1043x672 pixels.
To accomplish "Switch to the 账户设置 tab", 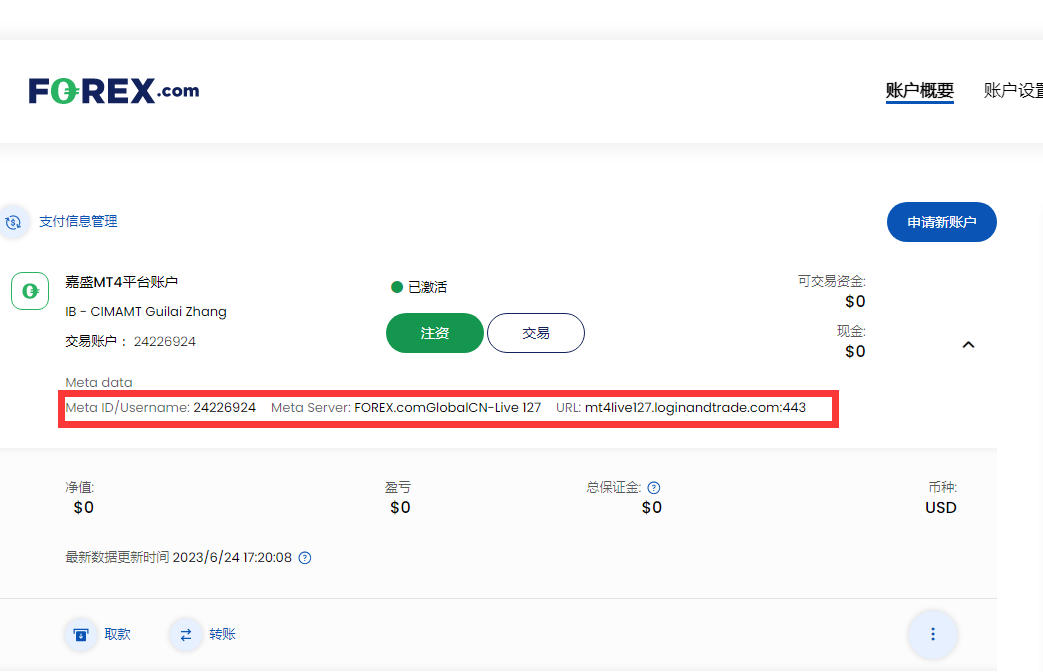I will click(x=1013, y=90).
